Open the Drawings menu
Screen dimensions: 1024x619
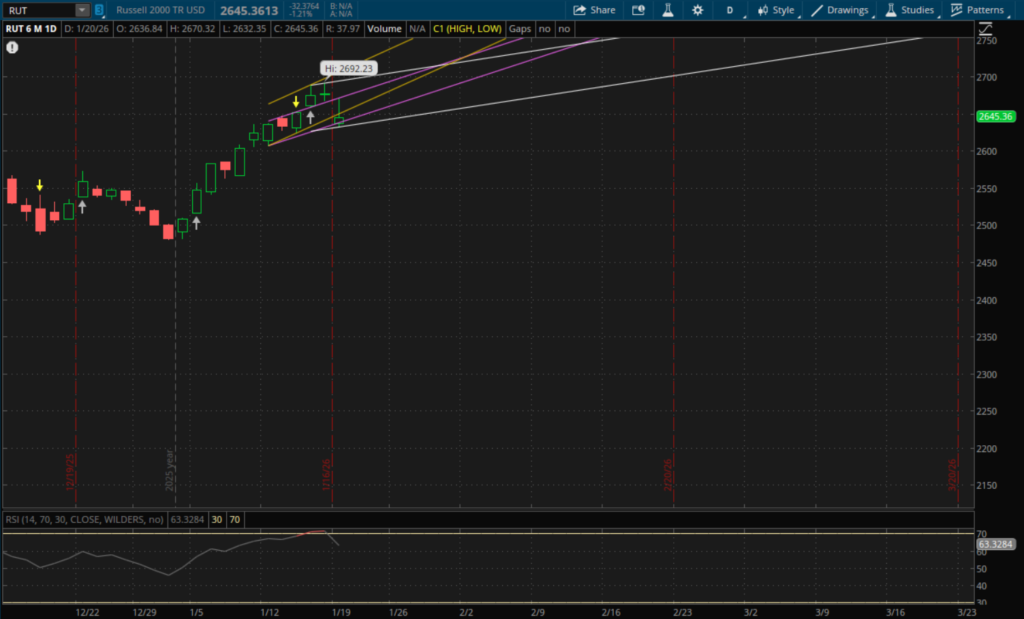point(841,10)
